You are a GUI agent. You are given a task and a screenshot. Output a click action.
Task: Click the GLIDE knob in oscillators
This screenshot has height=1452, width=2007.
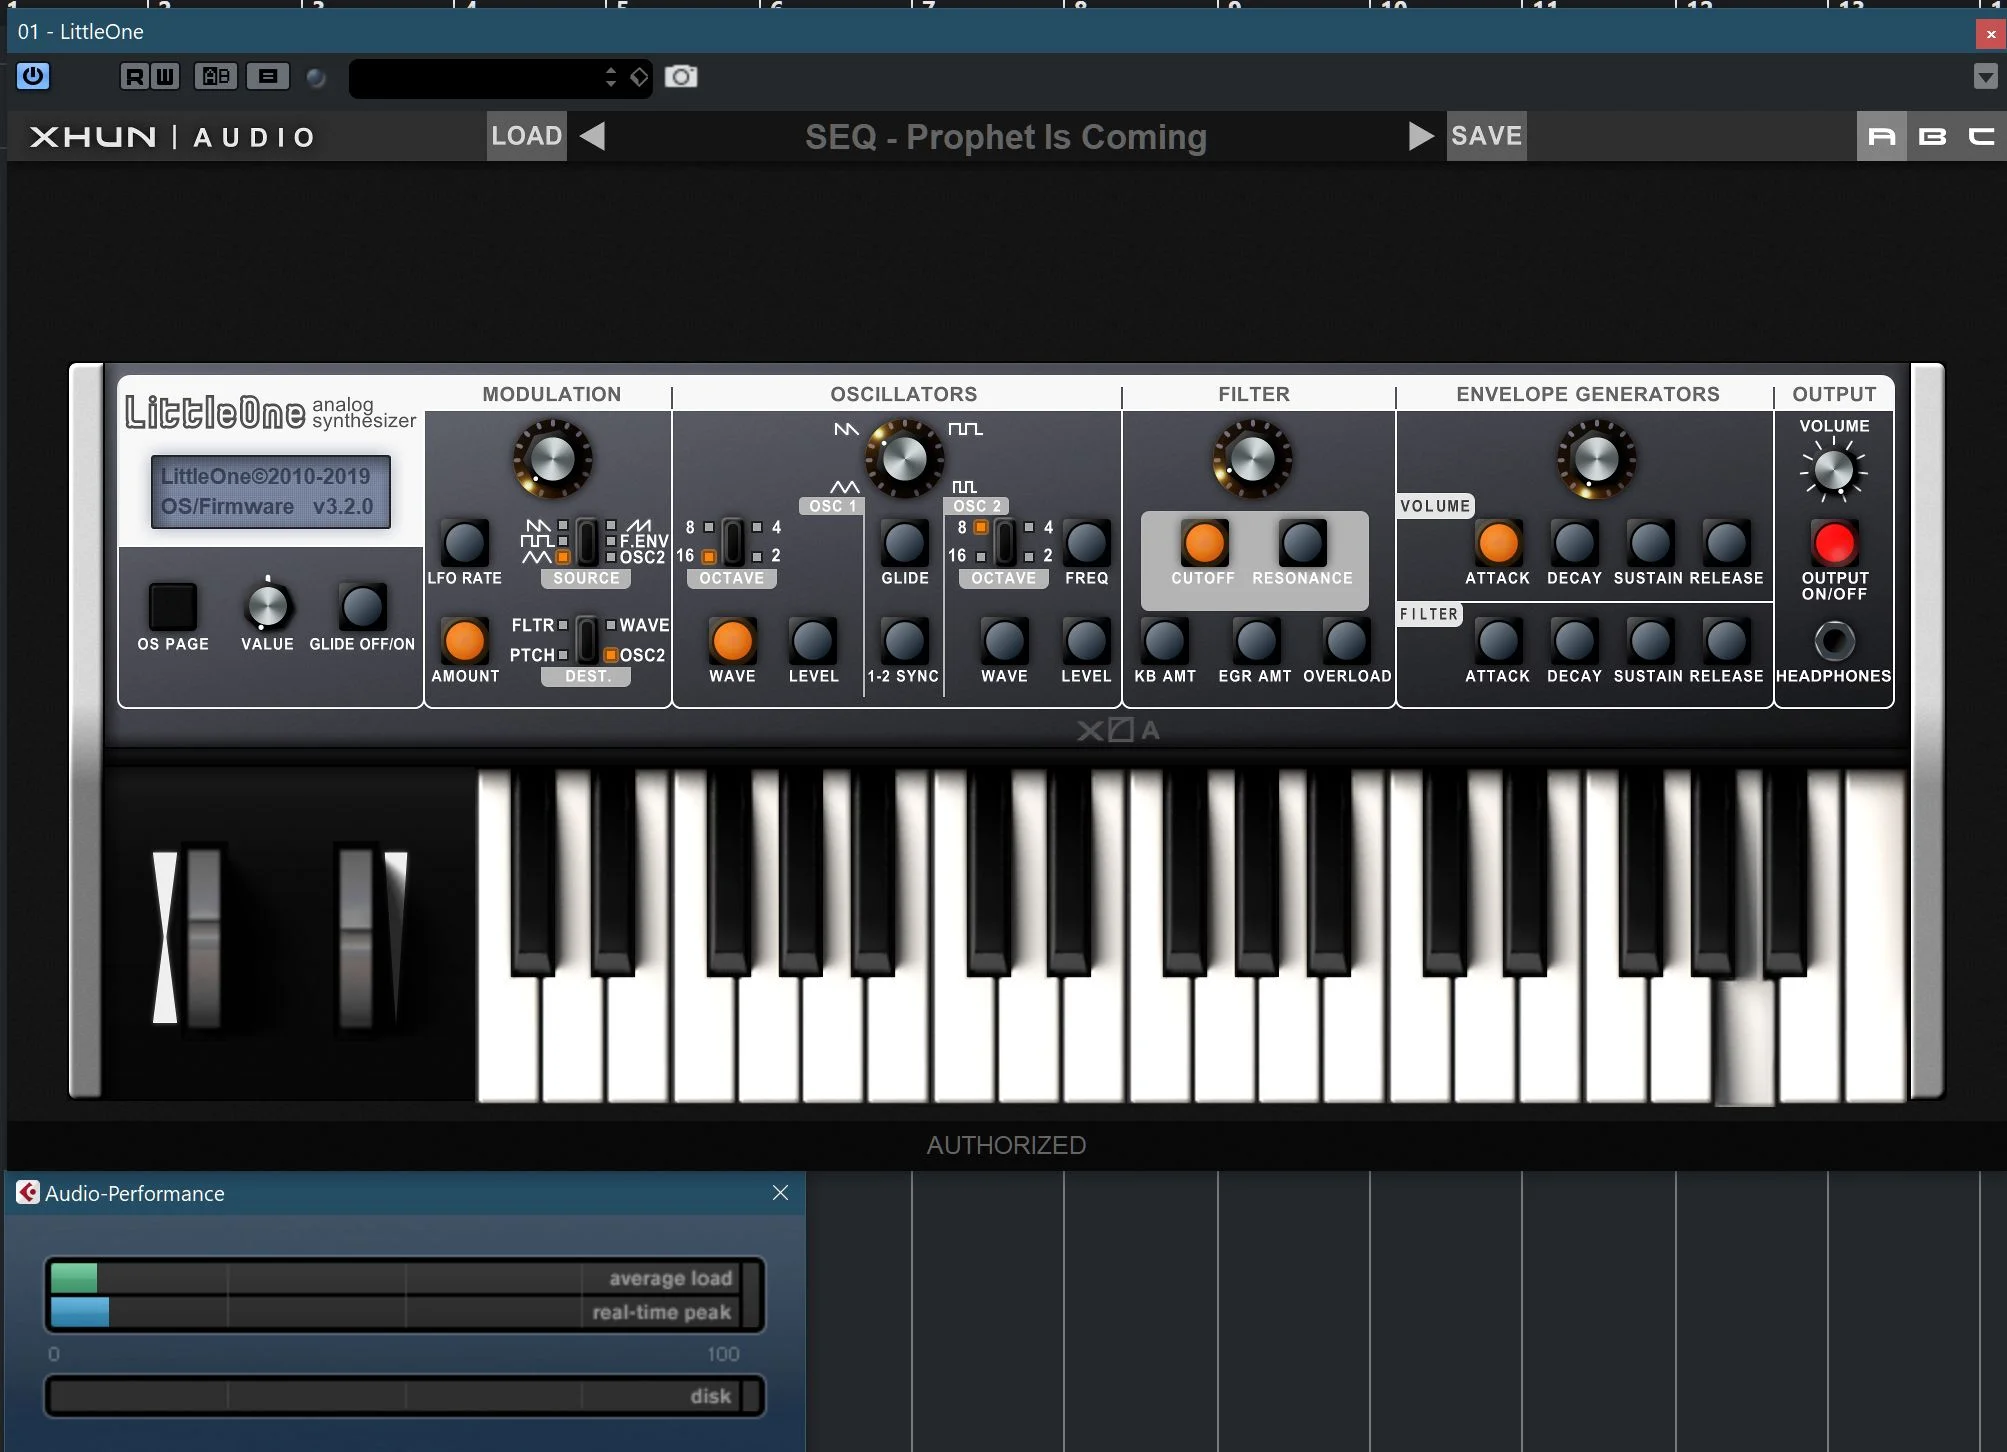pyautogui.click(x=905, y=543)
